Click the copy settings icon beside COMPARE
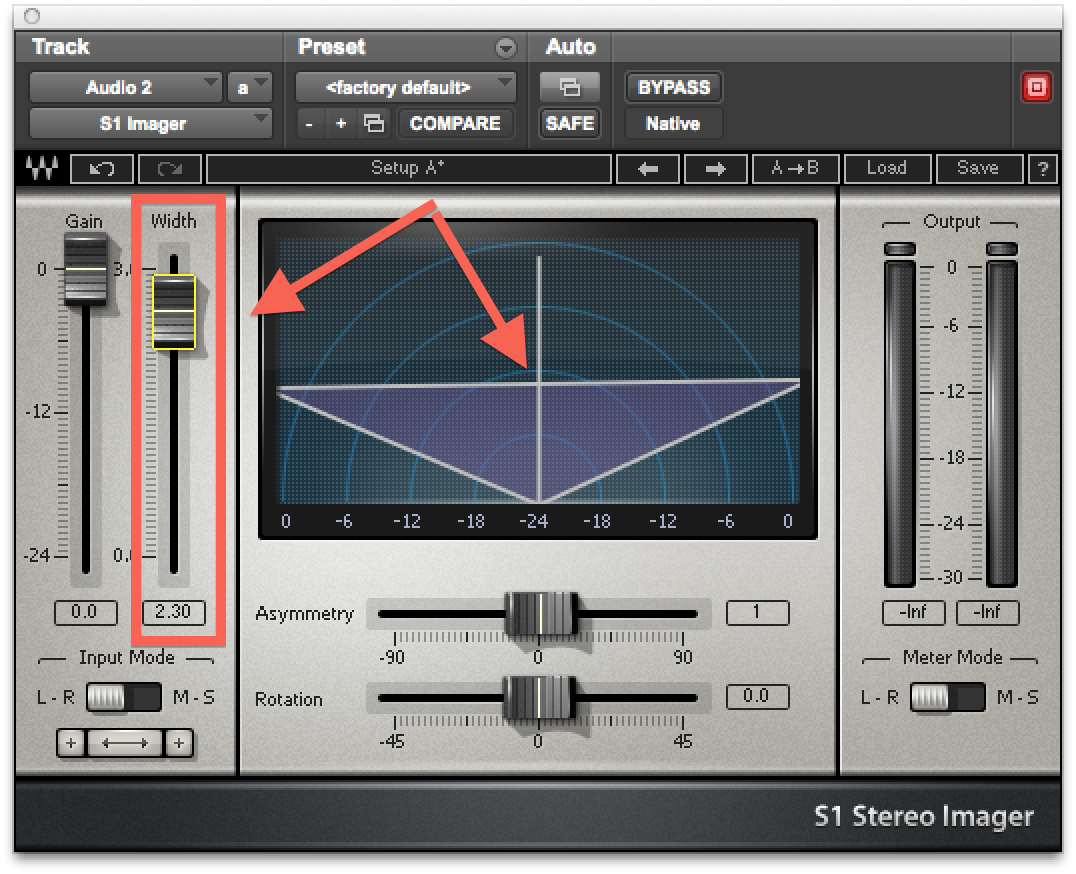This screenshot has width=1076, height=874. [x=374, y=124]
